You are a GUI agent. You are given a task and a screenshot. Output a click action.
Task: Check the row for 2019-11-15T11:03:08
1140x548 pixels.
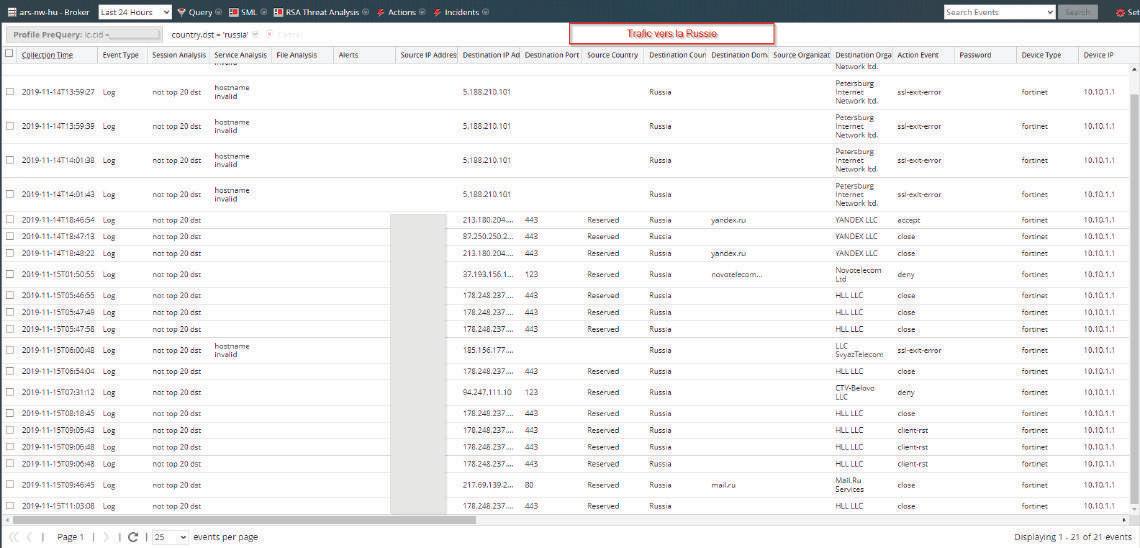pos(9,506)
